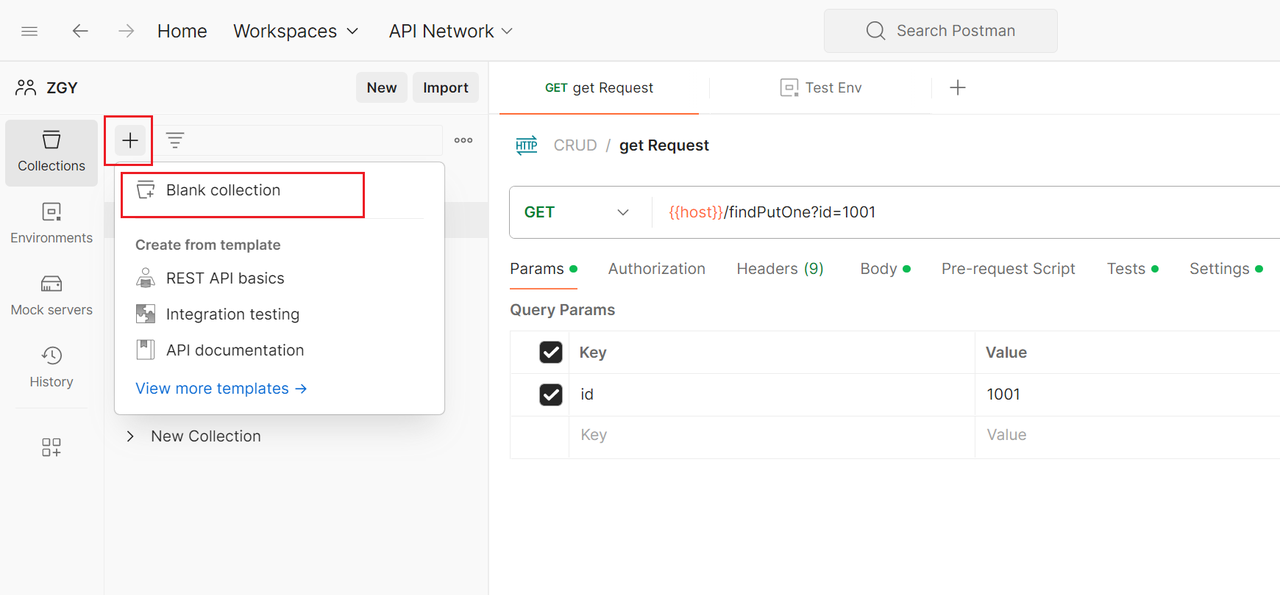This screenshot has width=1280, height=595.
Task: Switch to the get Request tab
Action: pyautogui.click(x=599, y=88)
